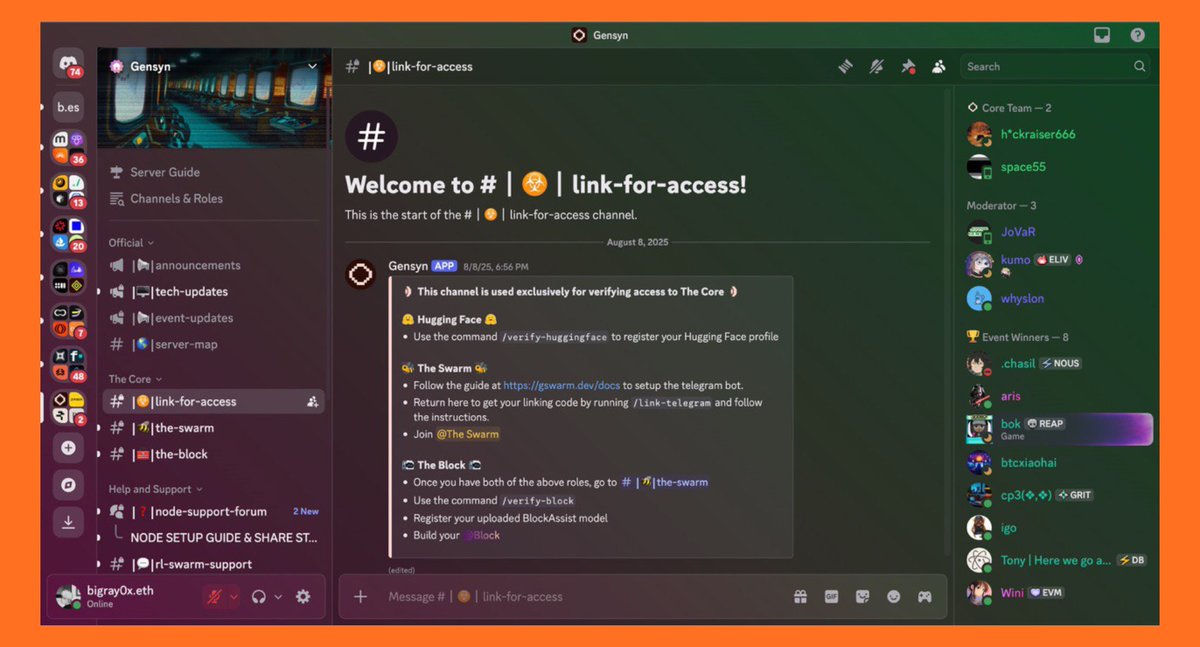The height and width of the screenshot is (647, 1200).
Task: Open Channels & Roles
Action: pyautogui.click(x=165, y=198)
